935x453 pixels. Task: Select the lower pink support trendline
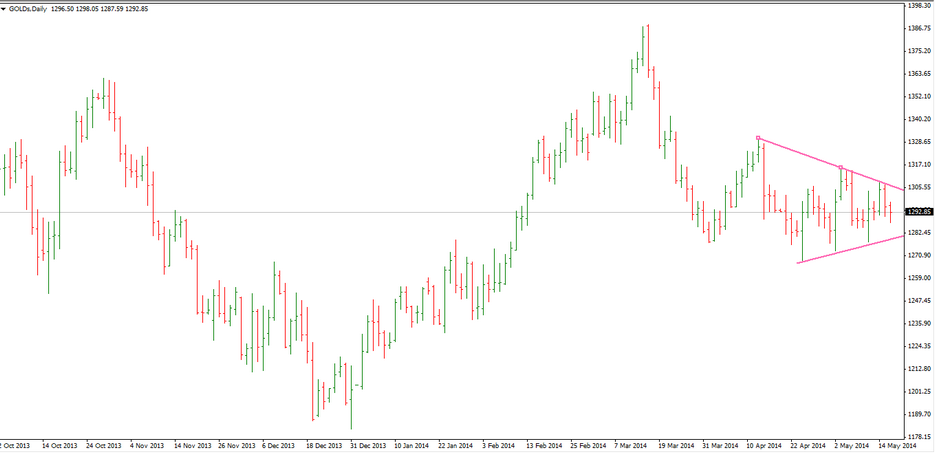pos(850,249)
